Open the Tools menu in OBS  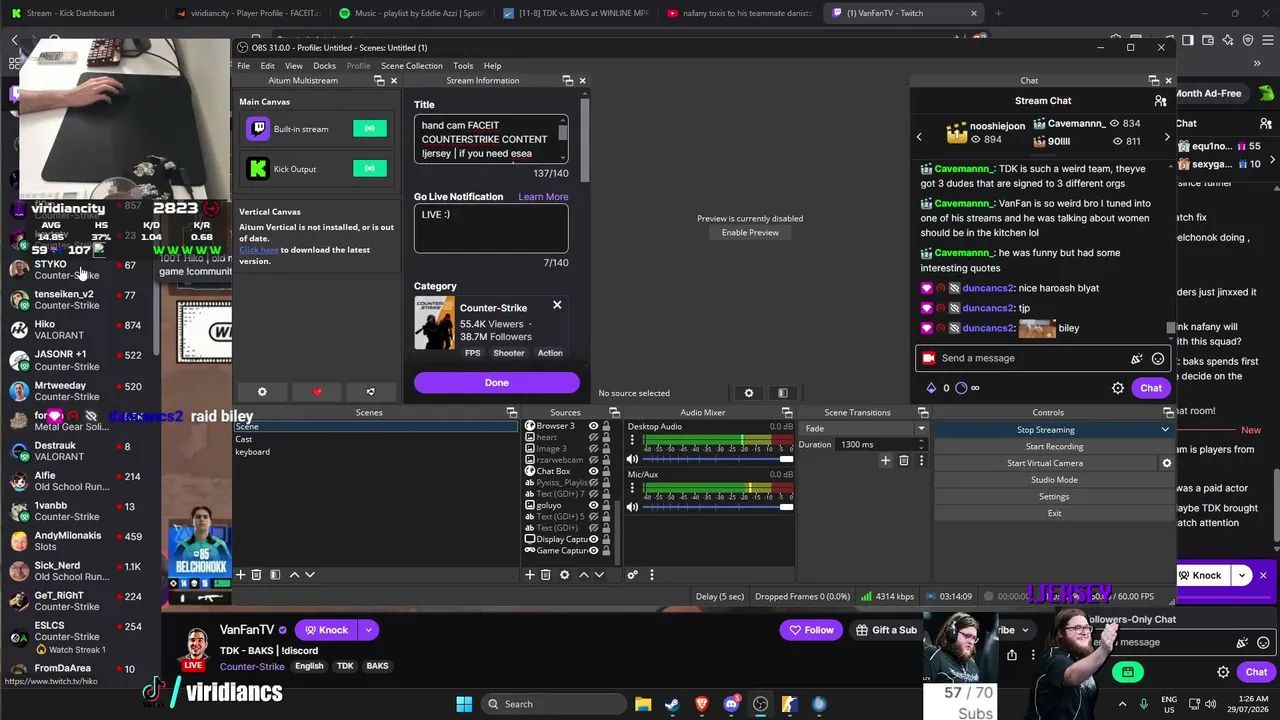462,66
